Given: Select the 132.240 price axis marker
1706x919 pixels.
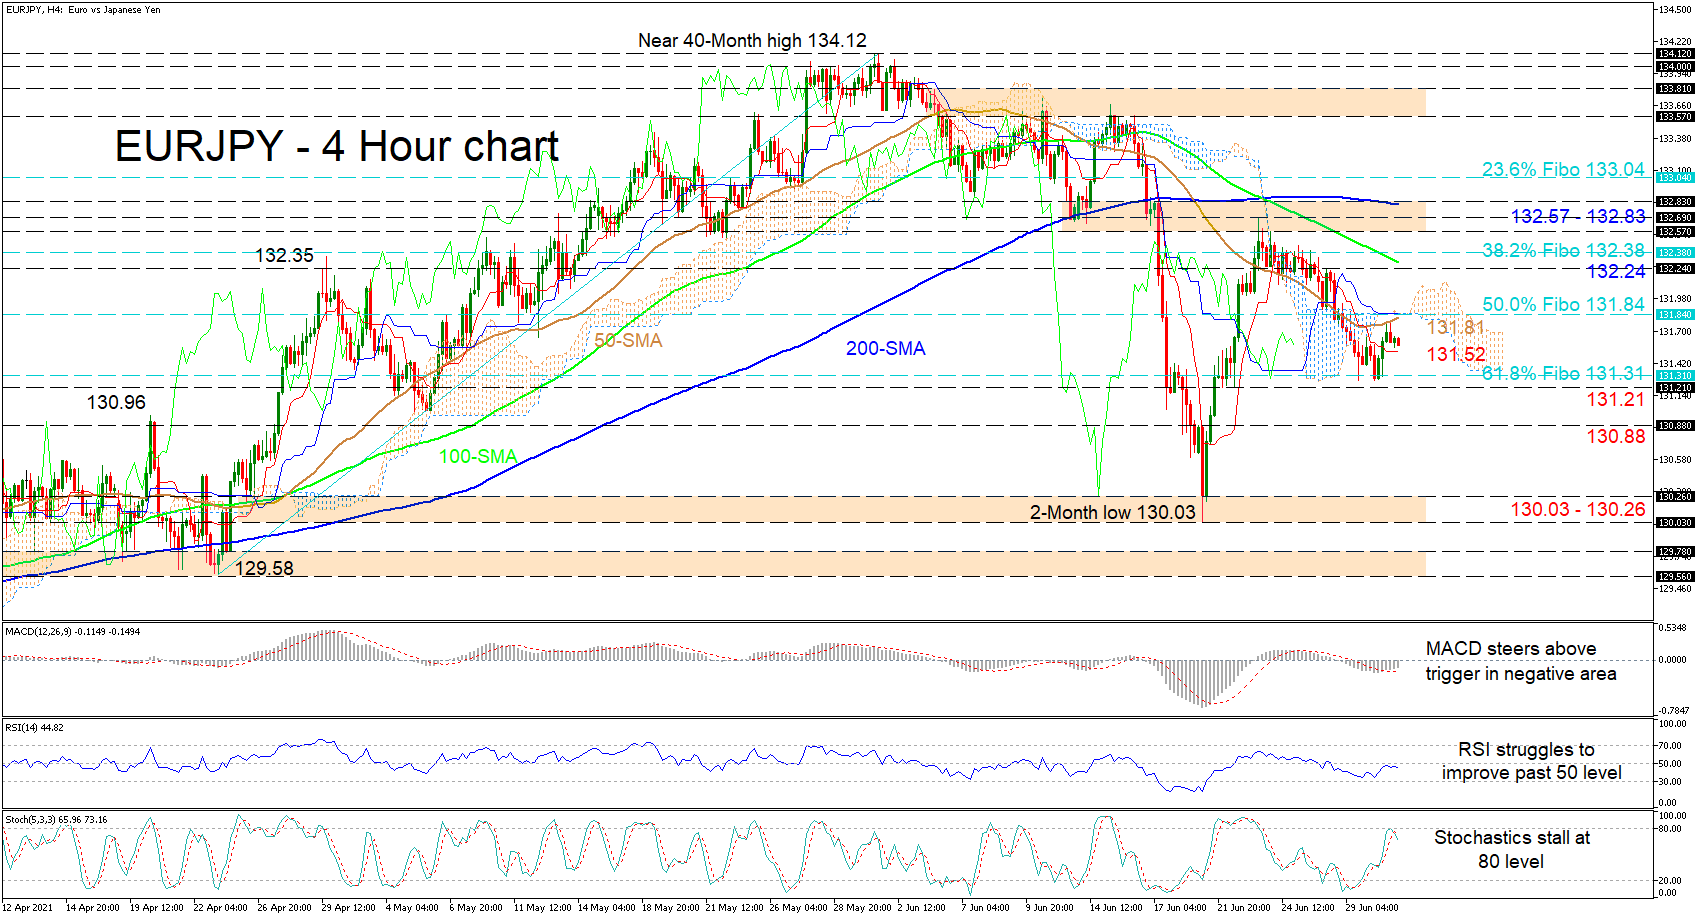Looking at the screenshot, I should coord(1676,269).
